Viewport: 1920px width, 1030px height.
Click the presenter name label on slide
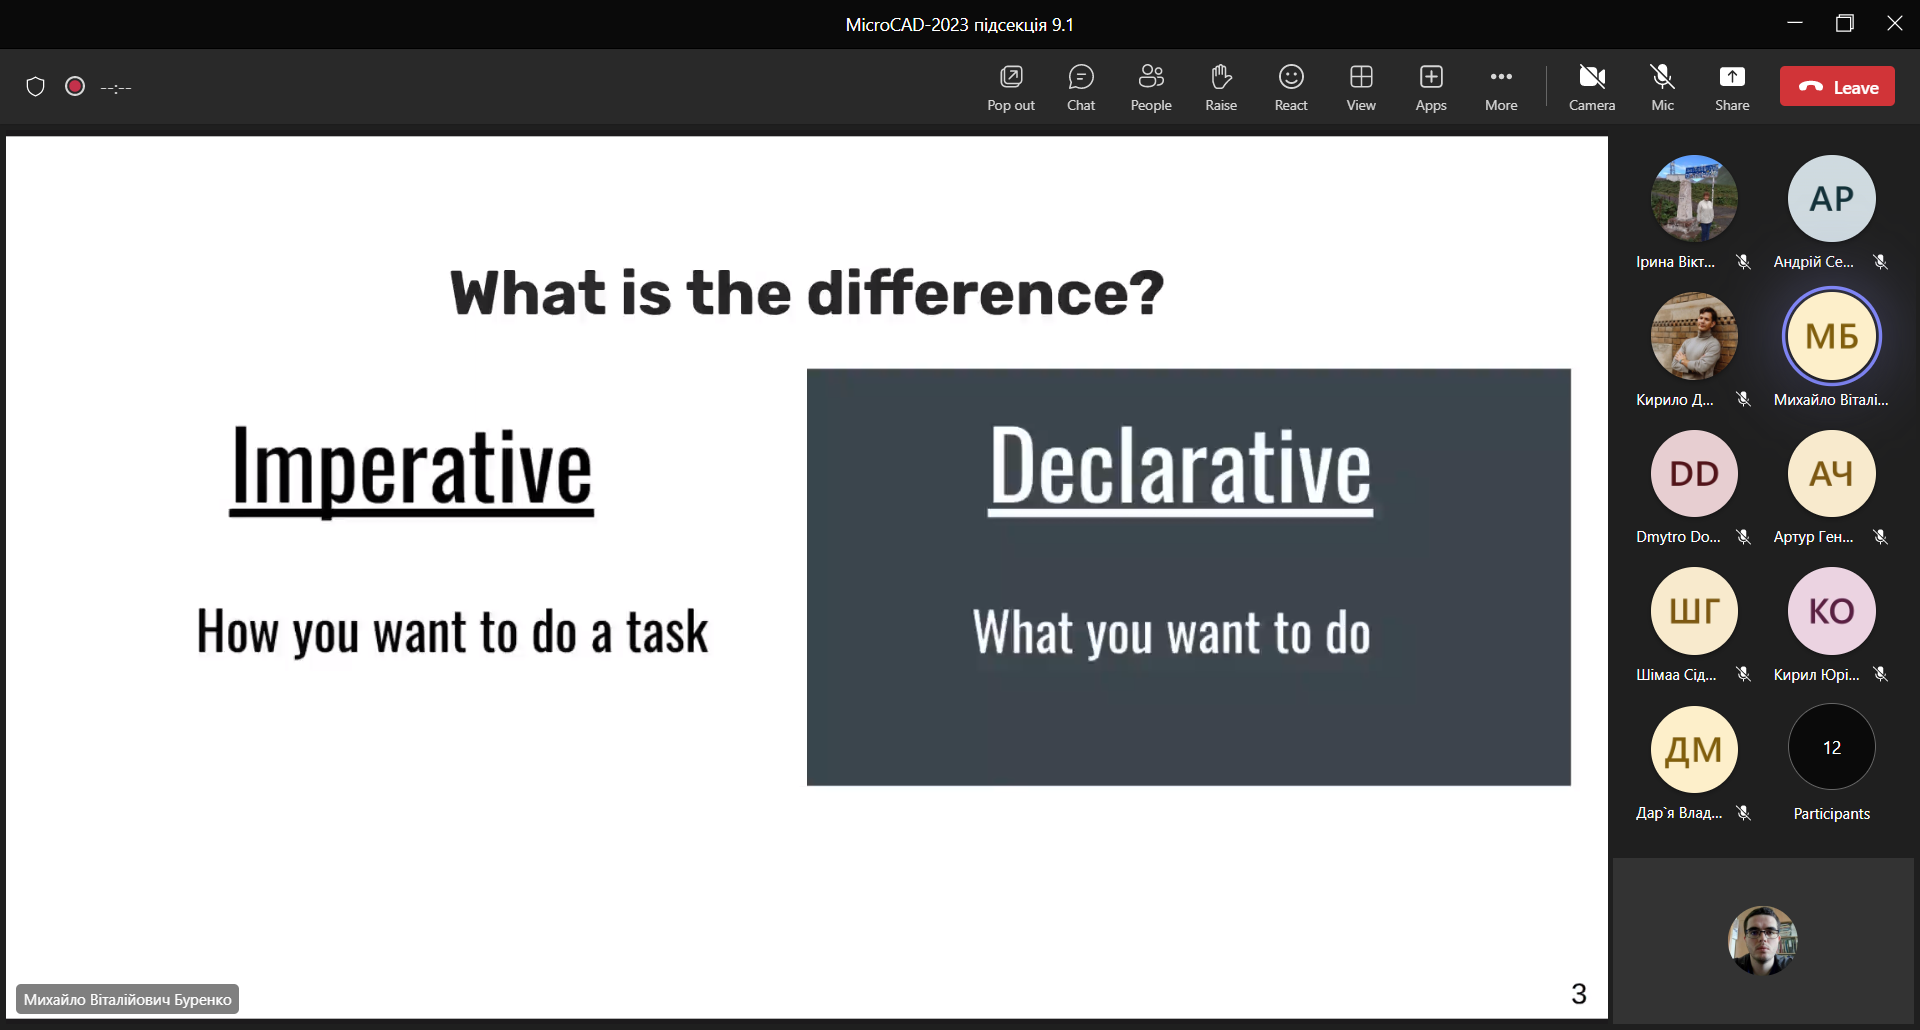coord(128,999)
